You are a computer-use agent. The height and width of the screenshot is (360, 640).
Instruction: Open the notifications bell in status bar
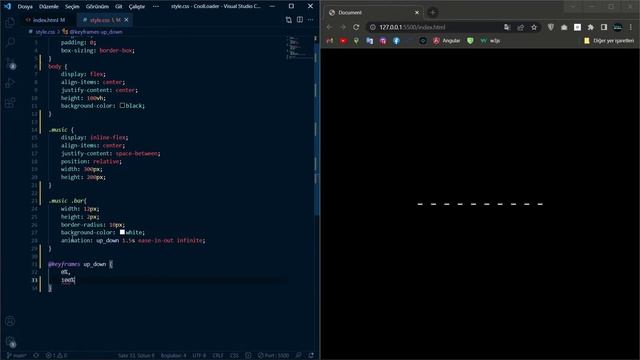tap(311, 356)
